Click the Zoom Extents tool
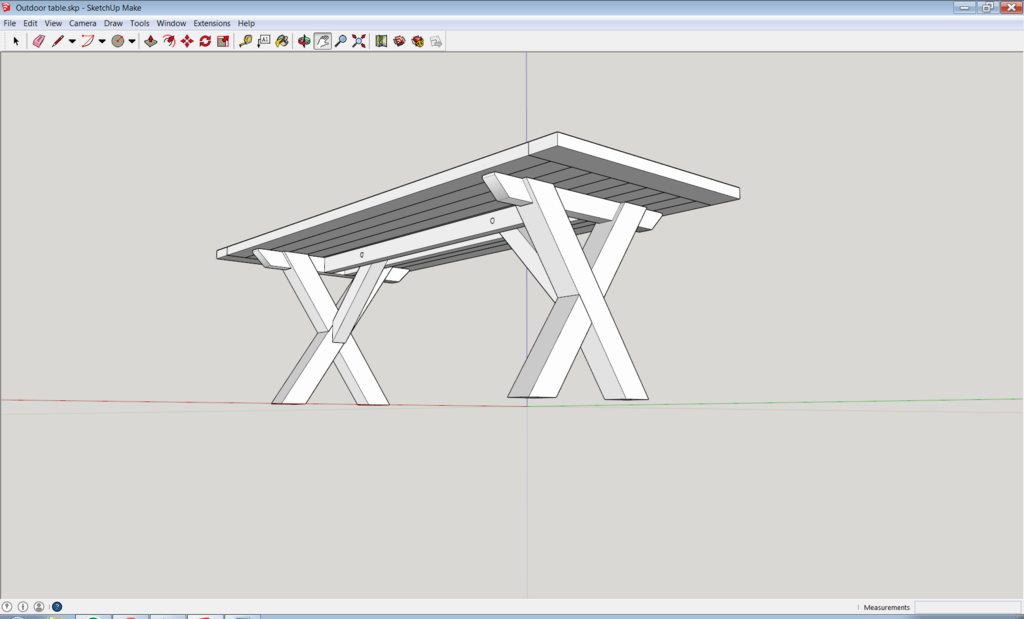The height and width of the screenshot is (619, 1024). pyautogui.click(x=359, y=41)
